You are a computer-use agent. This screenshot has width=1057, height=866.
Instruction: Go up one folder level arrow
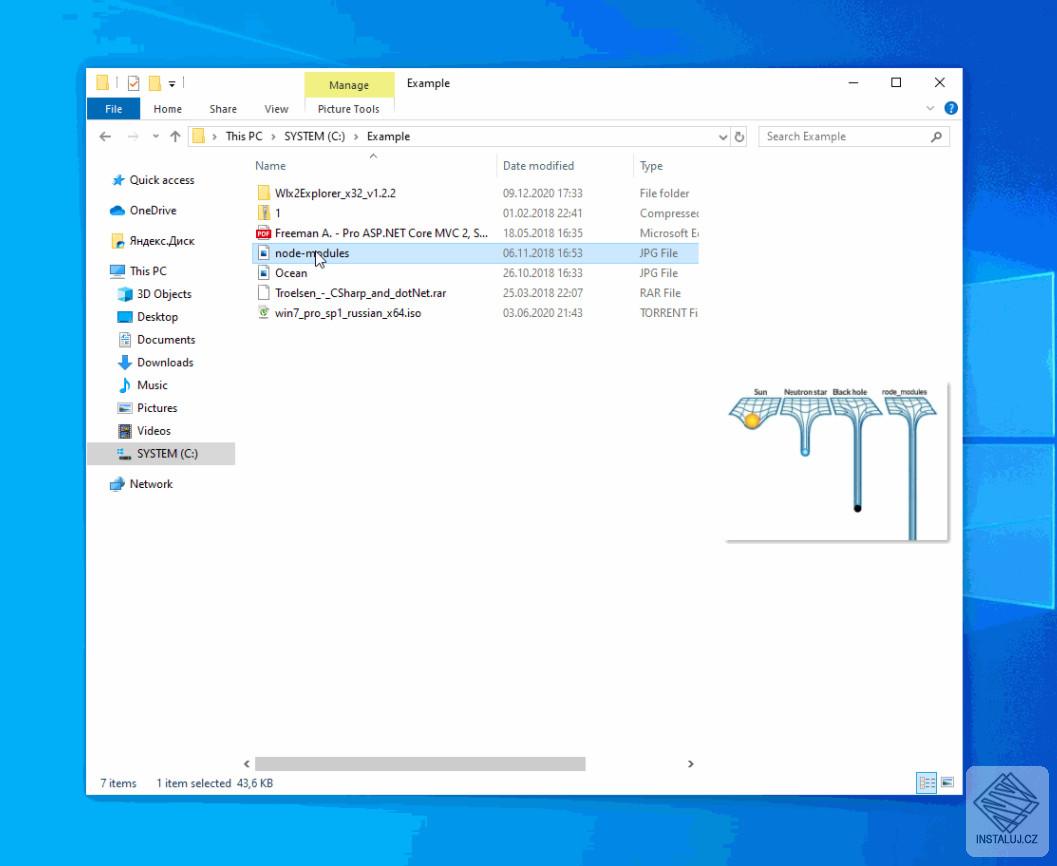175,137
